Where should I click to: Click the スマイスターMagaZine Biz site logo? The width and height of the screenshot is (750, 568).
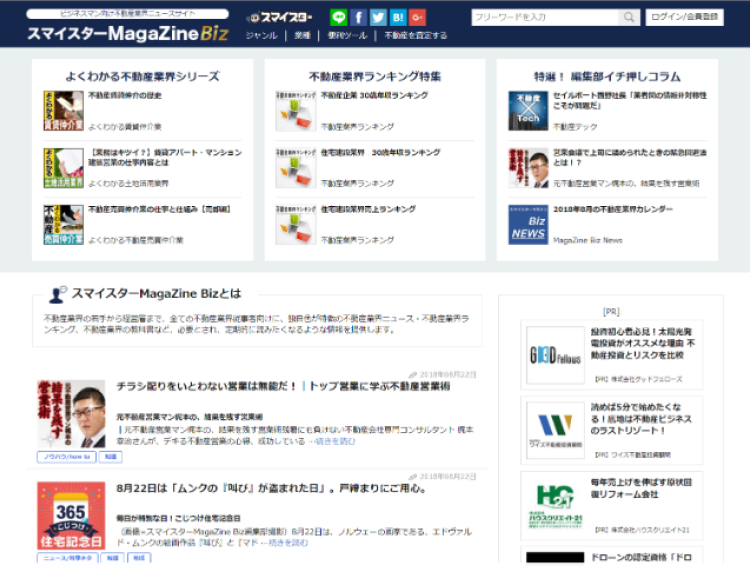128,33
